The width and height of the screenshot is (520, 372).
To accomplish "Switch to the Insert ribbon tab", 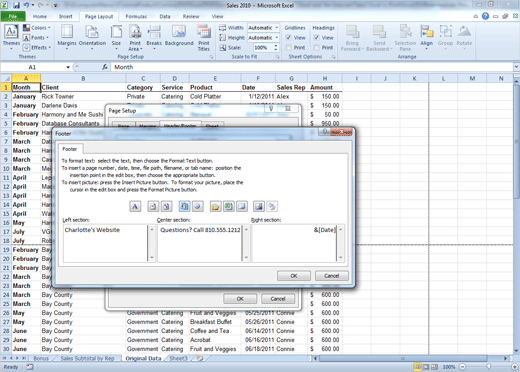I will click(x=66, y=16).
